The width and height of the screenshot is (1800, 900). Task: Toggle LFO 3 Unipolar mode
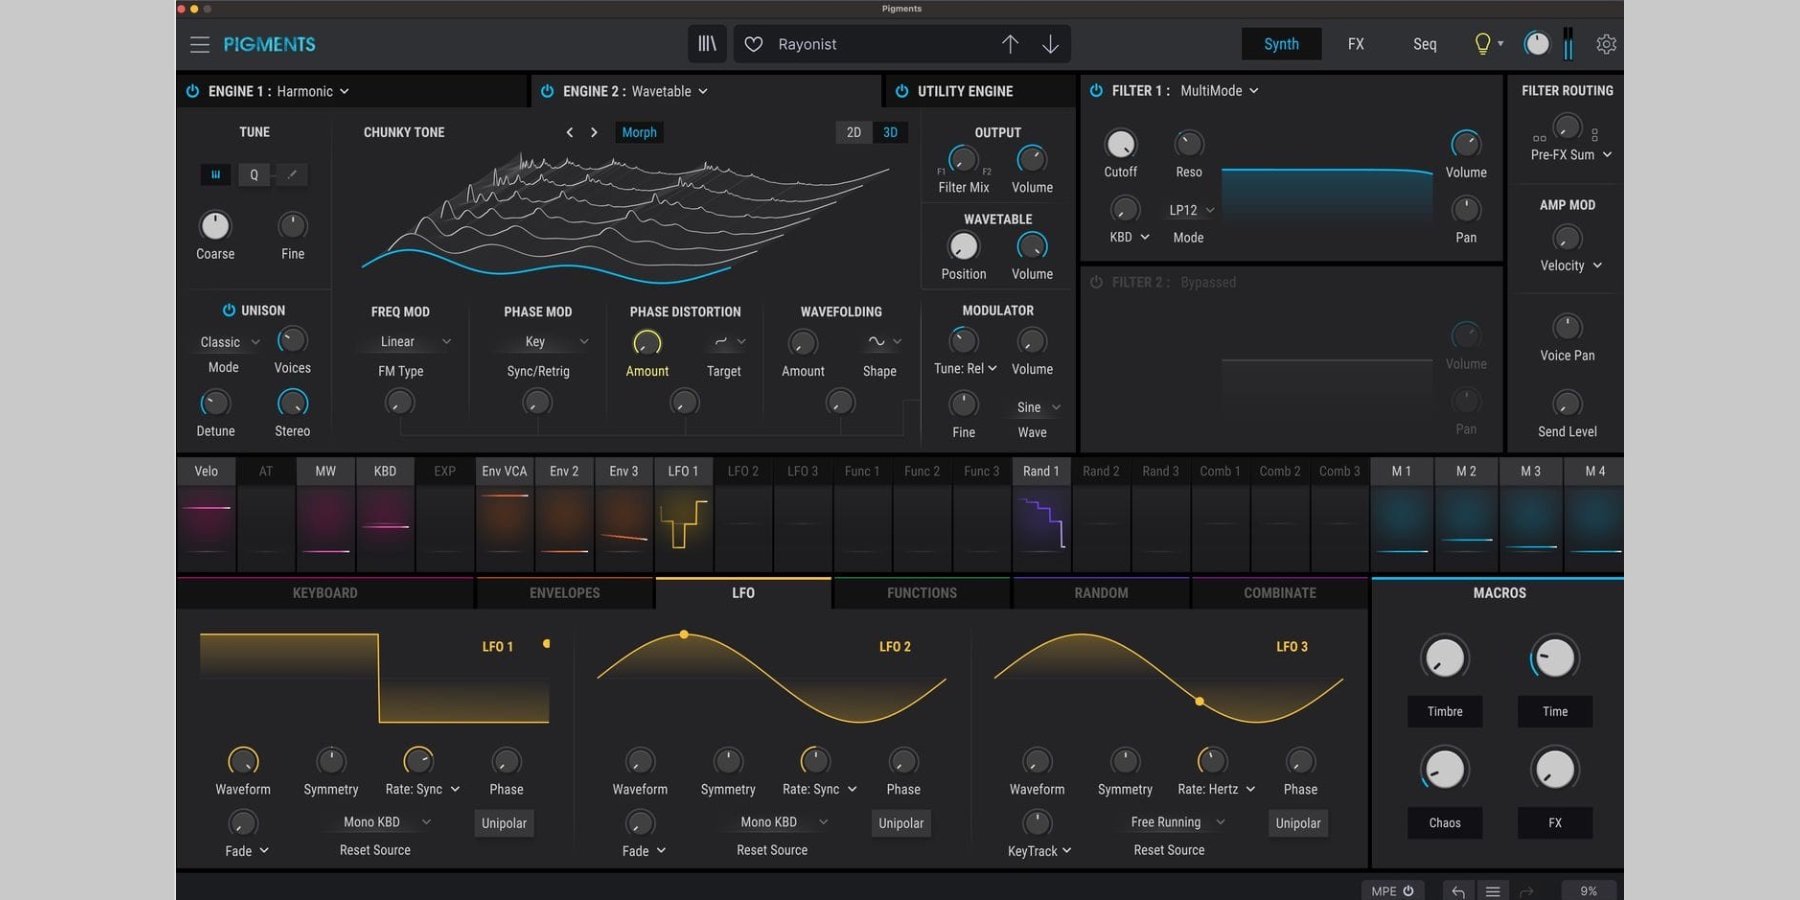pyautogui.click(x=1298, y=823)
